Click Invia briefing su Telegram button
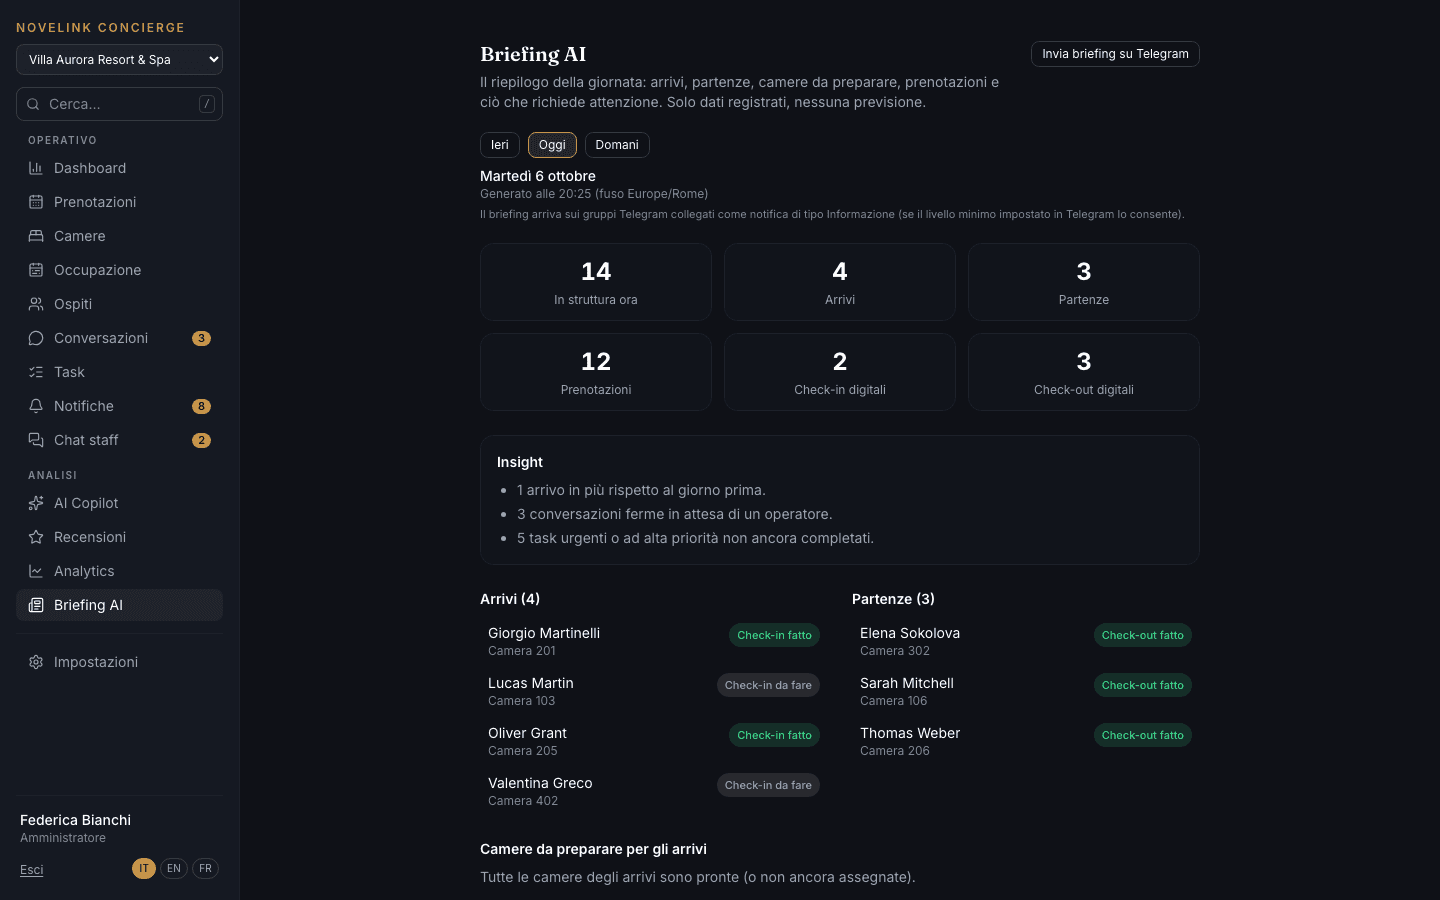Viewport: 1440px width, 900px height. point(1115,54)
